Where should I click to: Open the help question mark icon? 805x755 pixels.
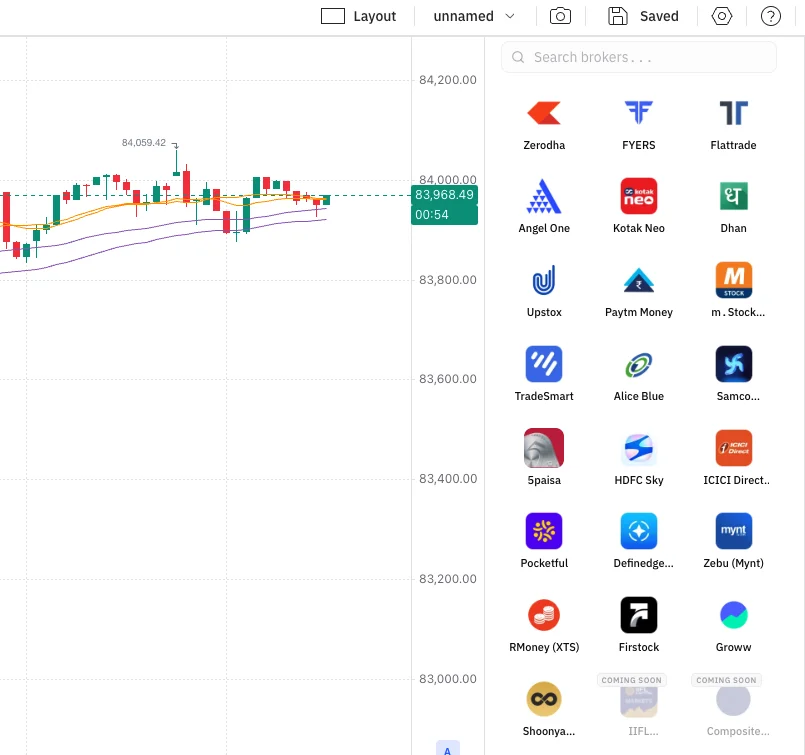tap(771, 16)
